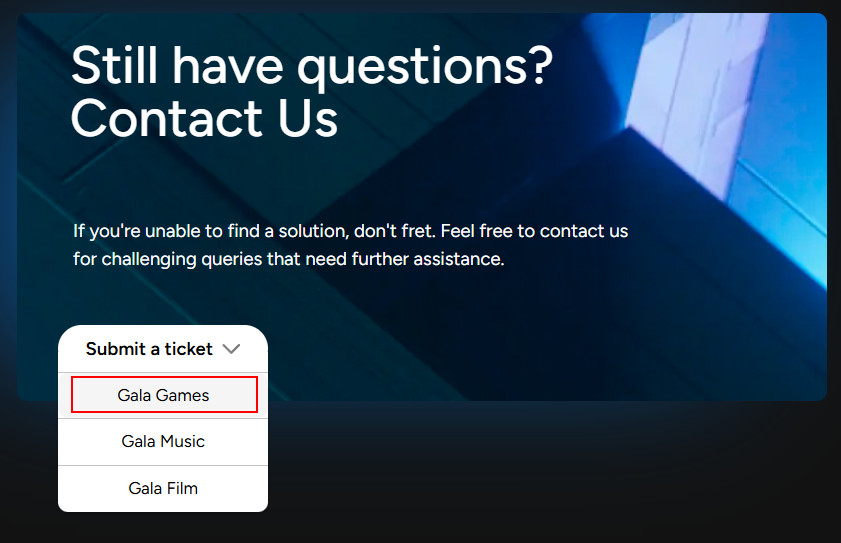Viewport: 841px width, 543px height.
Task: Select Gala Games from the ticket list
Action: click(164, 395)
